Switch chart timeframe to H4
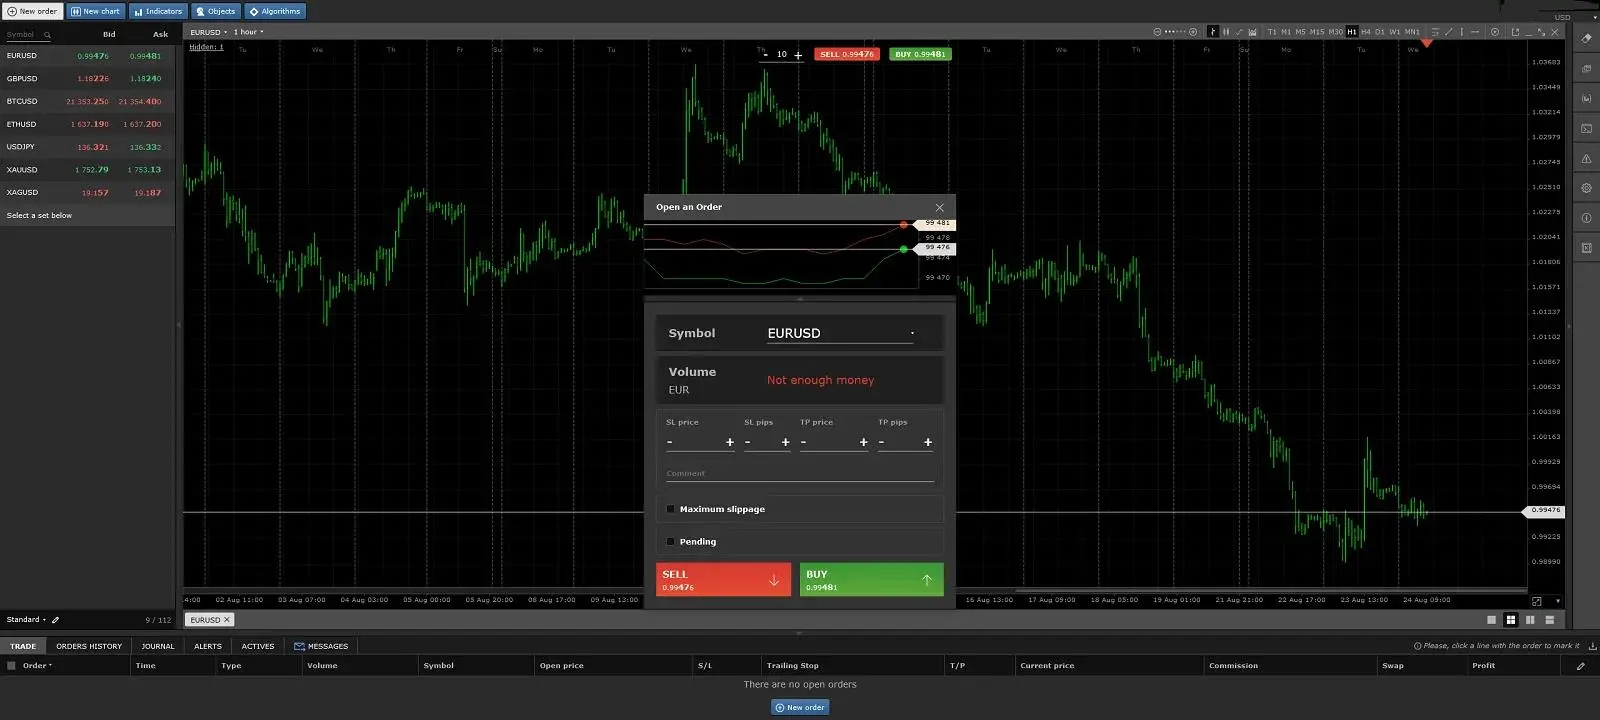The image size is (1600, 720). (x=1366, y=32)
